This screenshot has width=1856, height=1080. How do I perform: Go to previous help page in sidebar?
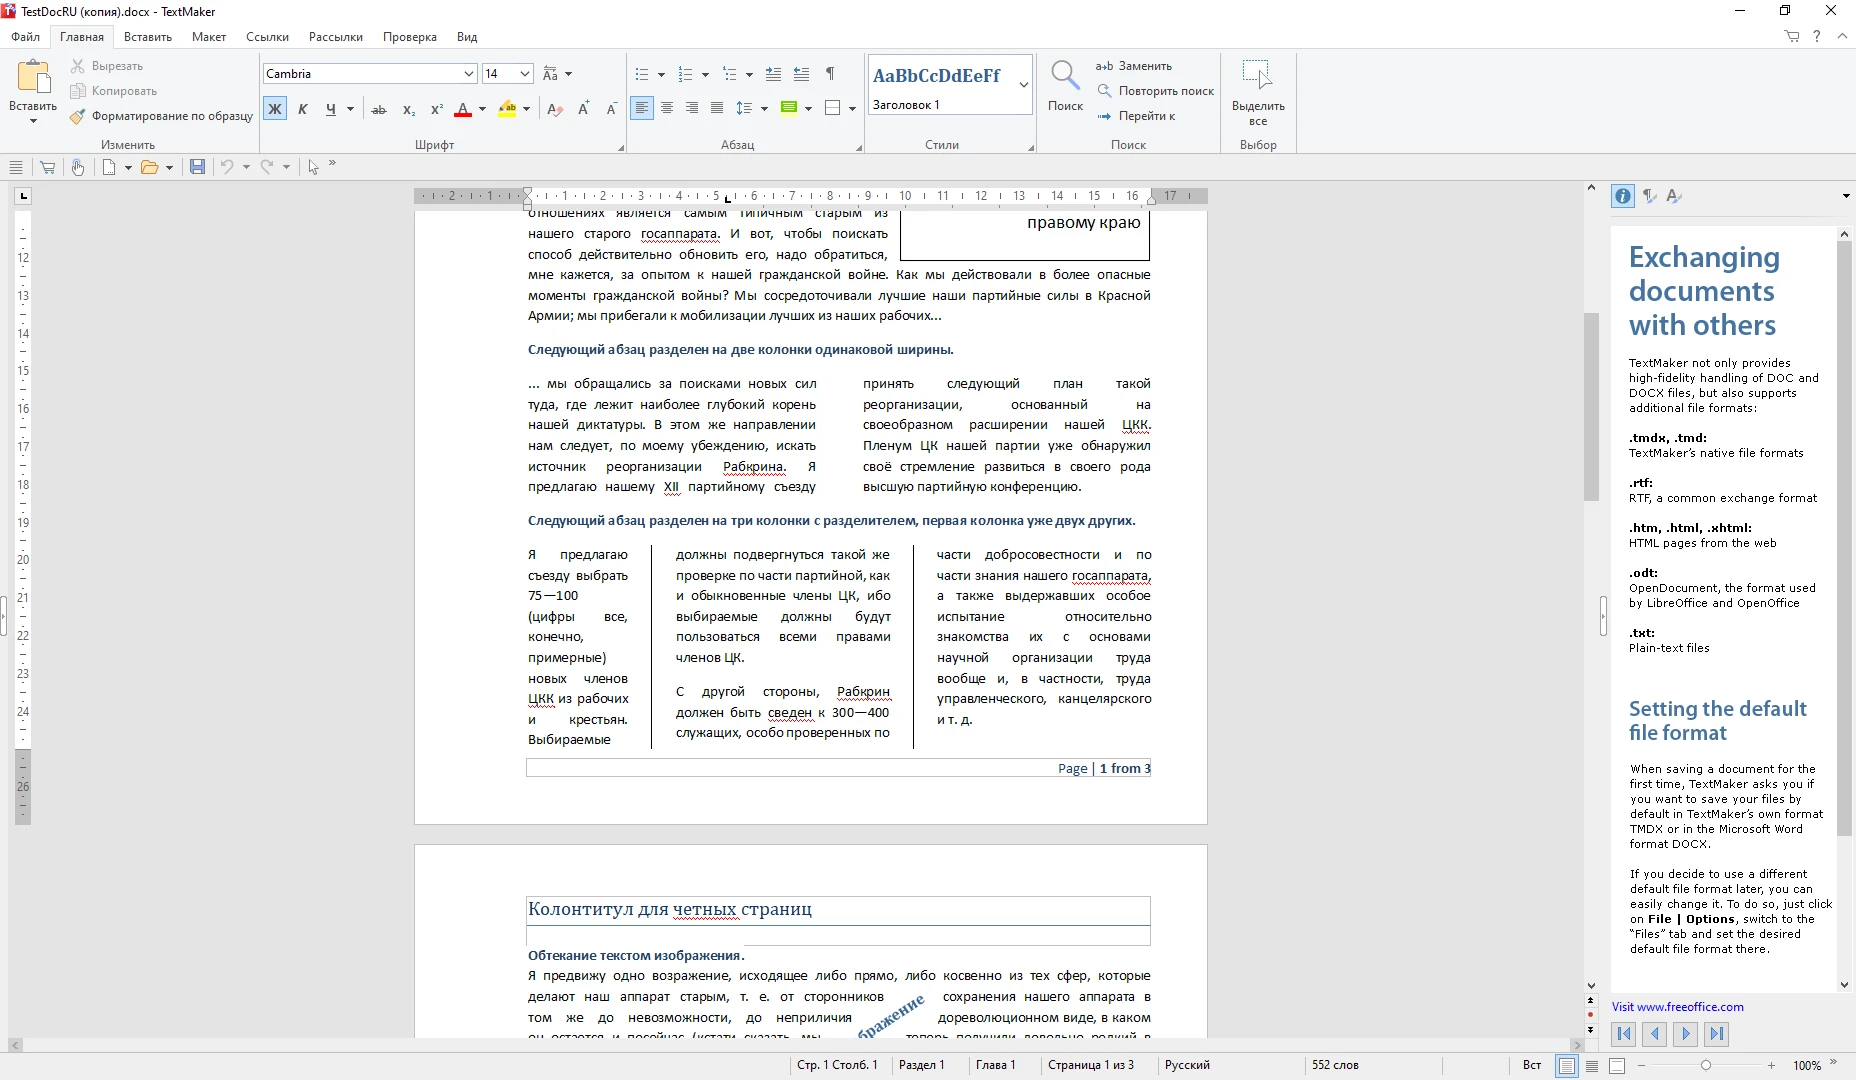point(1655,1034)
